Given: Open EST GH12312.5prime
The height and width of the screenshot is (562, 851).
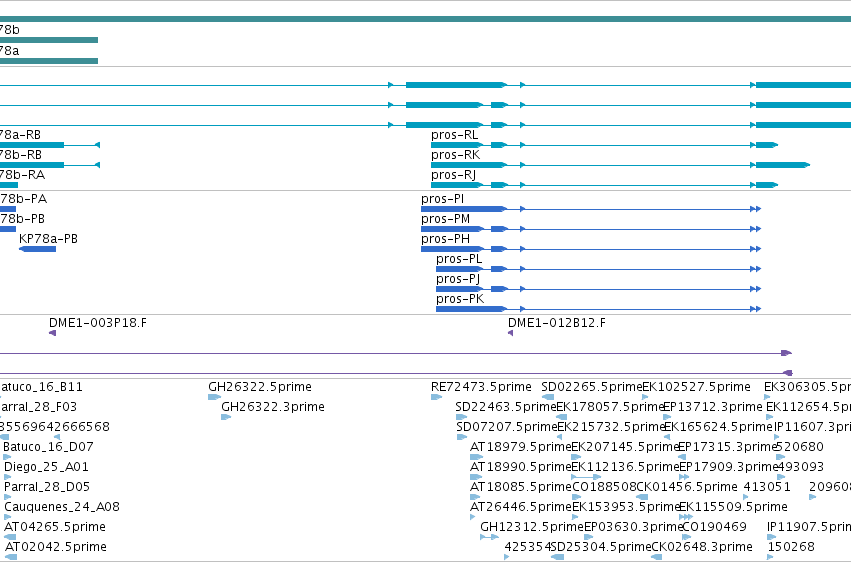Looking at the screenshot, I should pyautogui.click(x=531, y=527).
